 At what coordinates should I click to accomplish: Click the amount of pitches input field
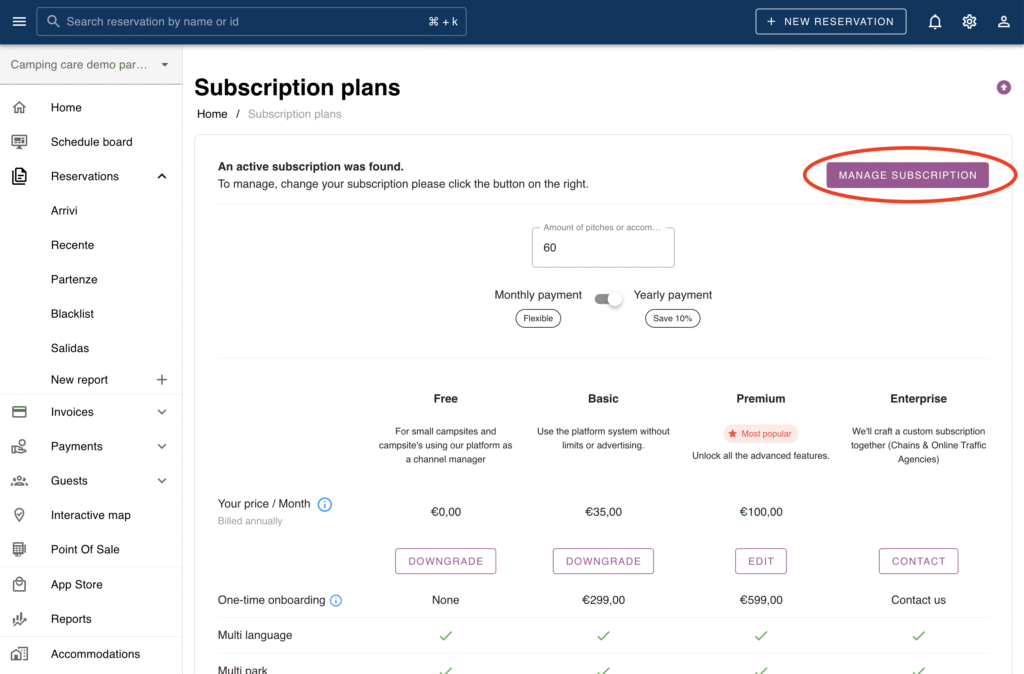coord(603,248)
